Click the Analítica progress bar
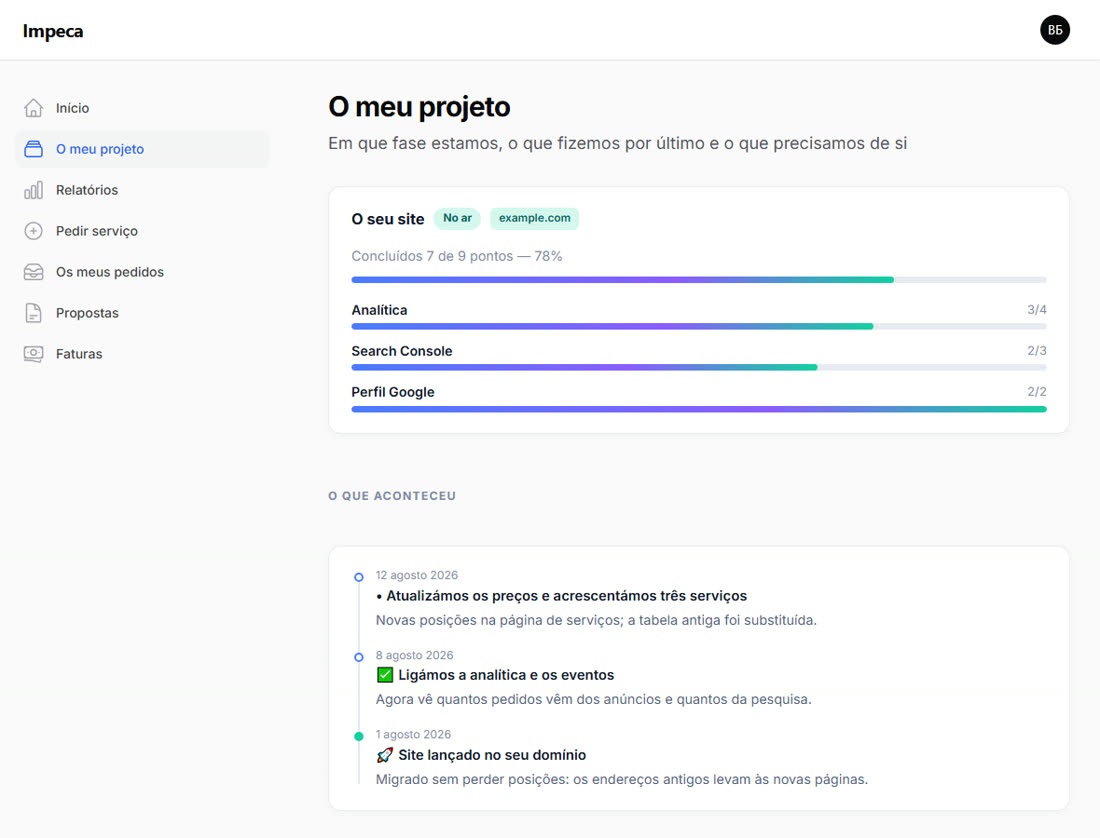The height and width of the screenshot is (838, 1100). click(x=699, y=326)
